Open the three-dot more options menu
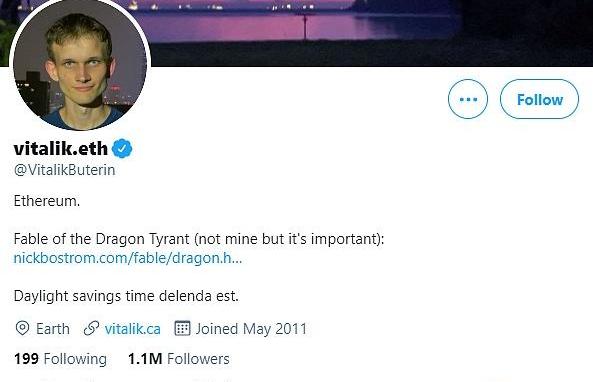Screen dimensions: 593x382 [468, 99]
